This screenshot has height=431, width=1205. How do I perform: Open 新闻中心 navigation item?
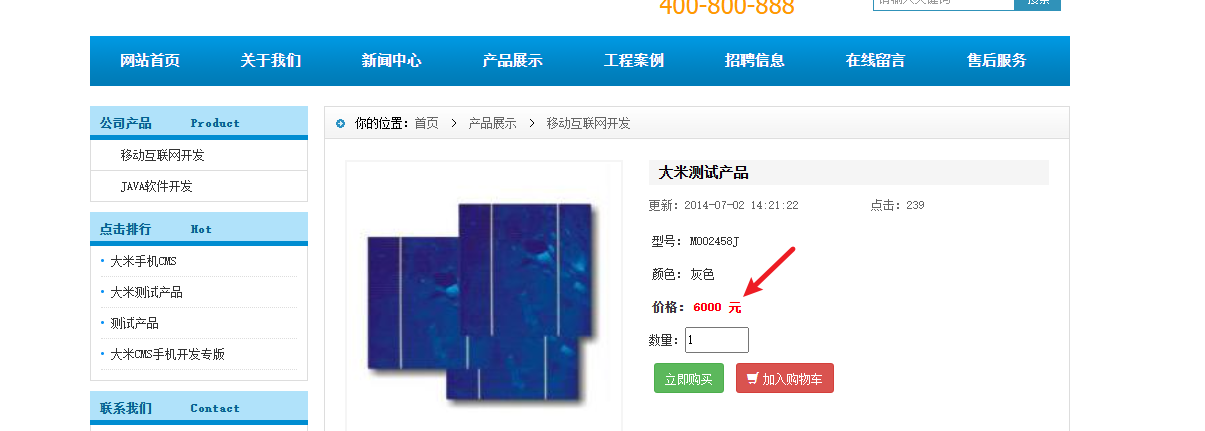(392, 61)
